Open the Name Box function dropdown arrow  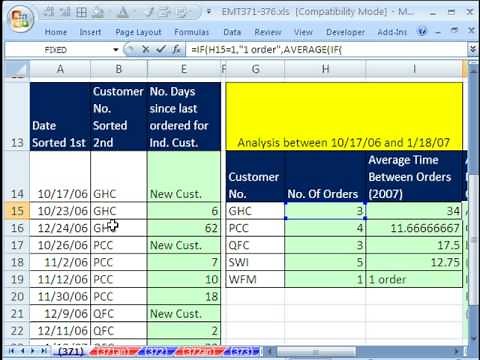coord(116,50)
